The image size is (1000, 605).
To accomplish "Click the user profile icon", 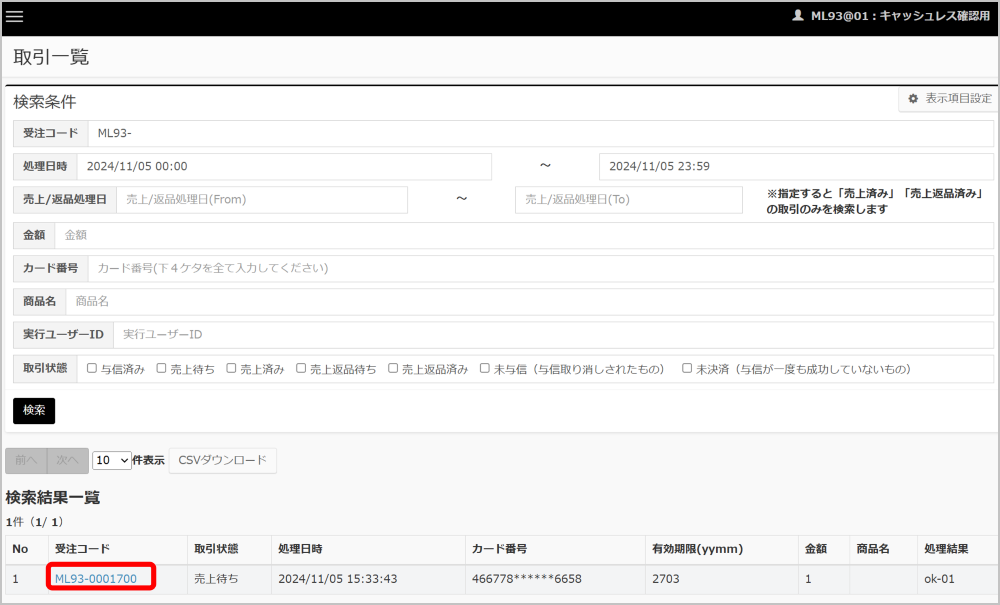I will click(x=797, y=16).
